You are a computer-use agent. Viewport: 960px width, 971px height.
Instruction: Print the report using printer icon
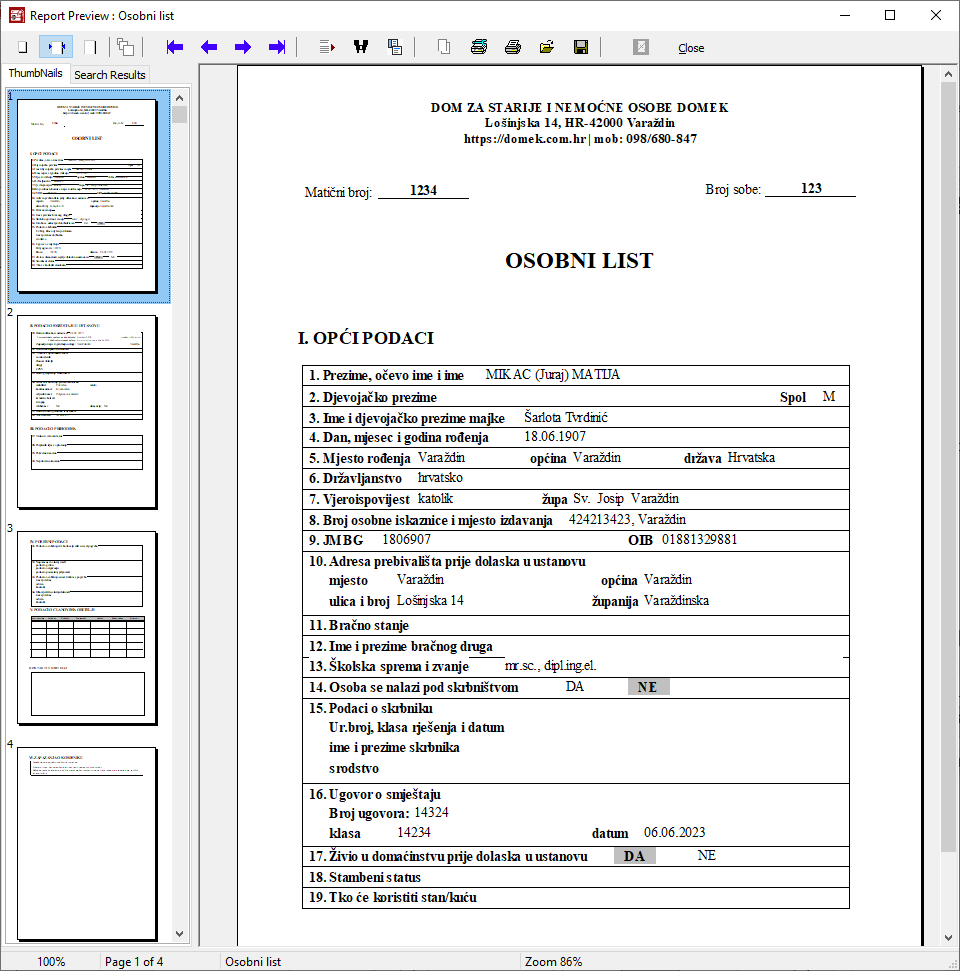[x=513, y=47]
